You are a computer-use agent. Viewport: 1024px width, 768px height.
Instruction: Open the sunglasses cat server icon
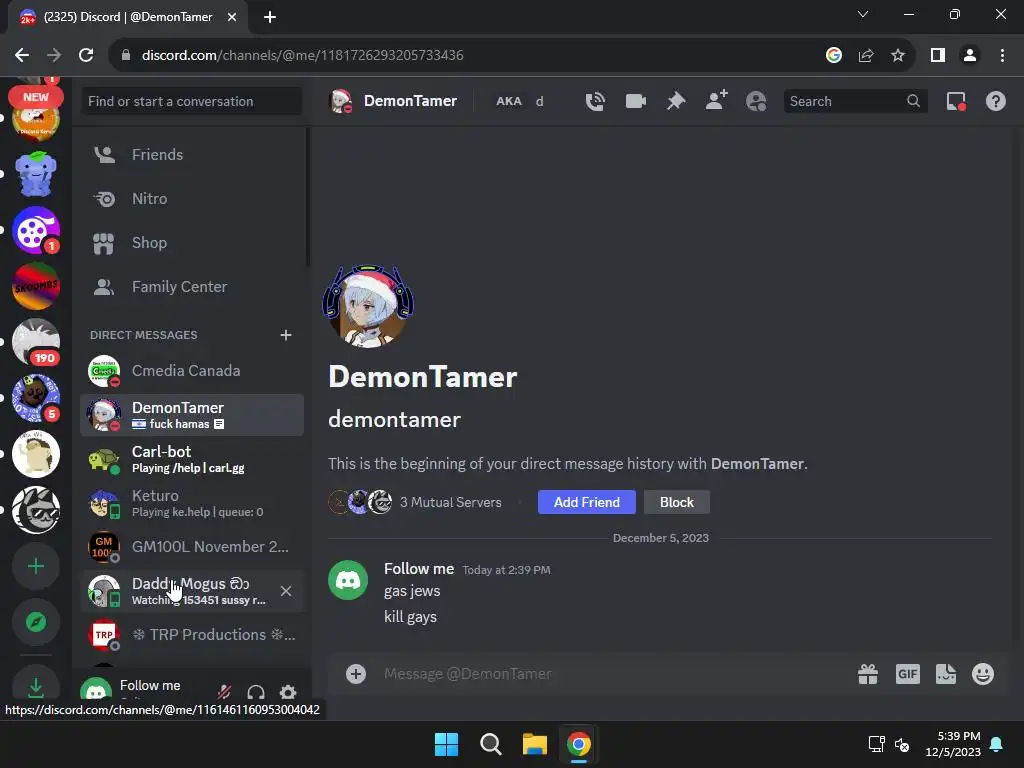(36, 510)
